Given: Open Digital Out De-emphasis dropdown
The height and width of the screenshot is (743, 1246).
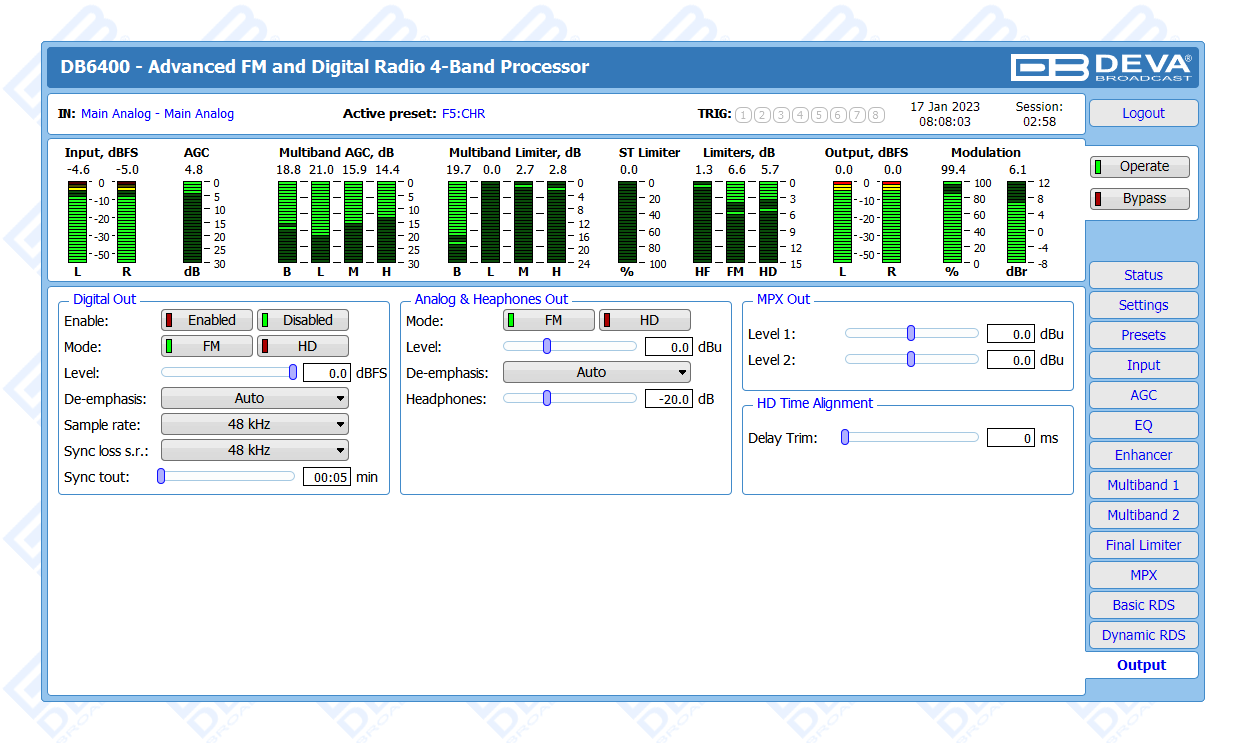Looking at the screenshot, I should click(255, 398).
